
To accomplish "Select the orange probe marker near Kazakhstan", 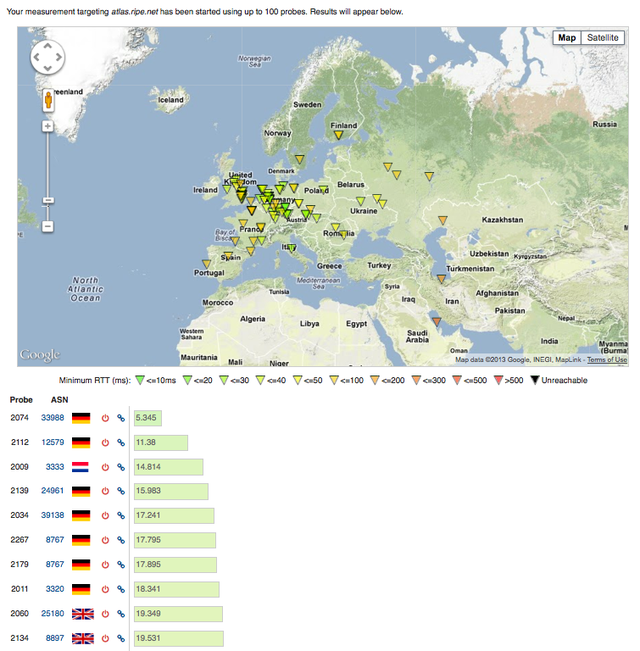I will 443,220.
